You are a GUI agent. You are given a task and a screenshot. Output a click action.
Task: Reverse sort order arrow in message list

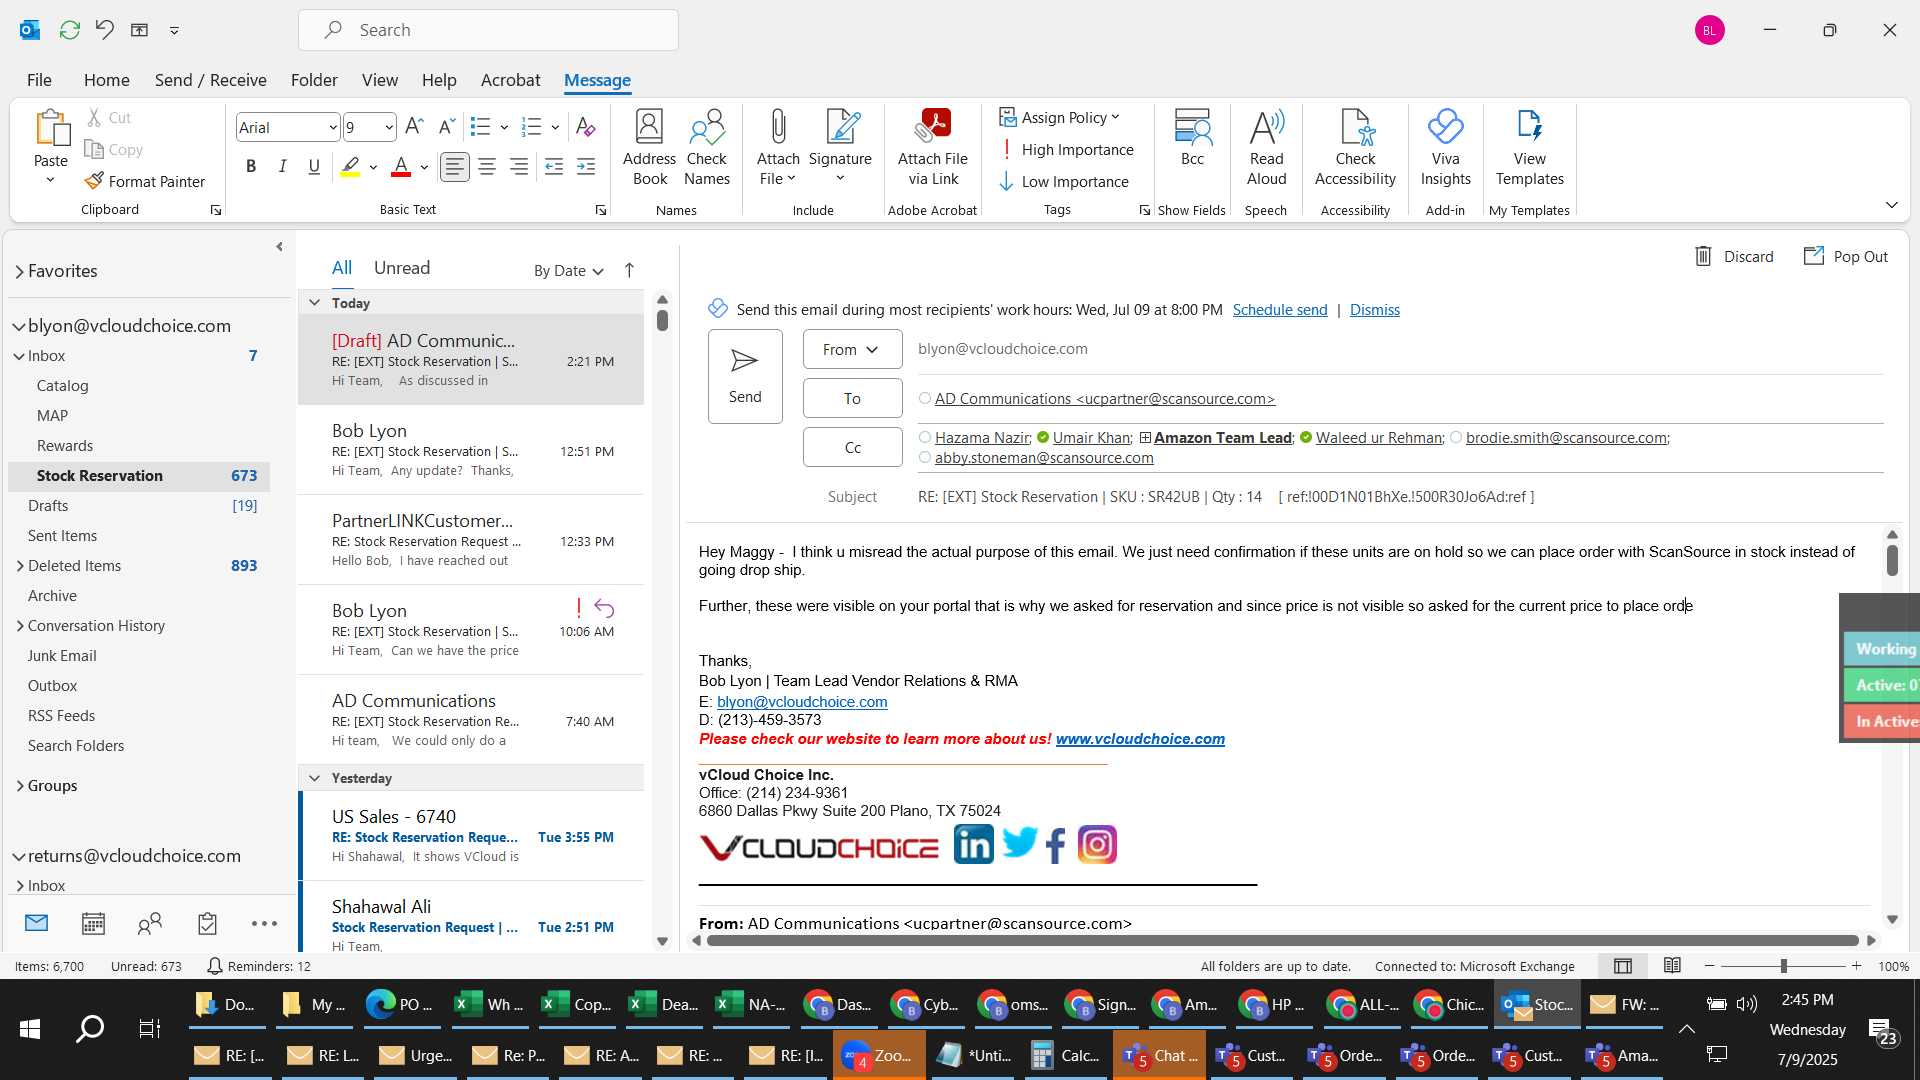(629, 270)
